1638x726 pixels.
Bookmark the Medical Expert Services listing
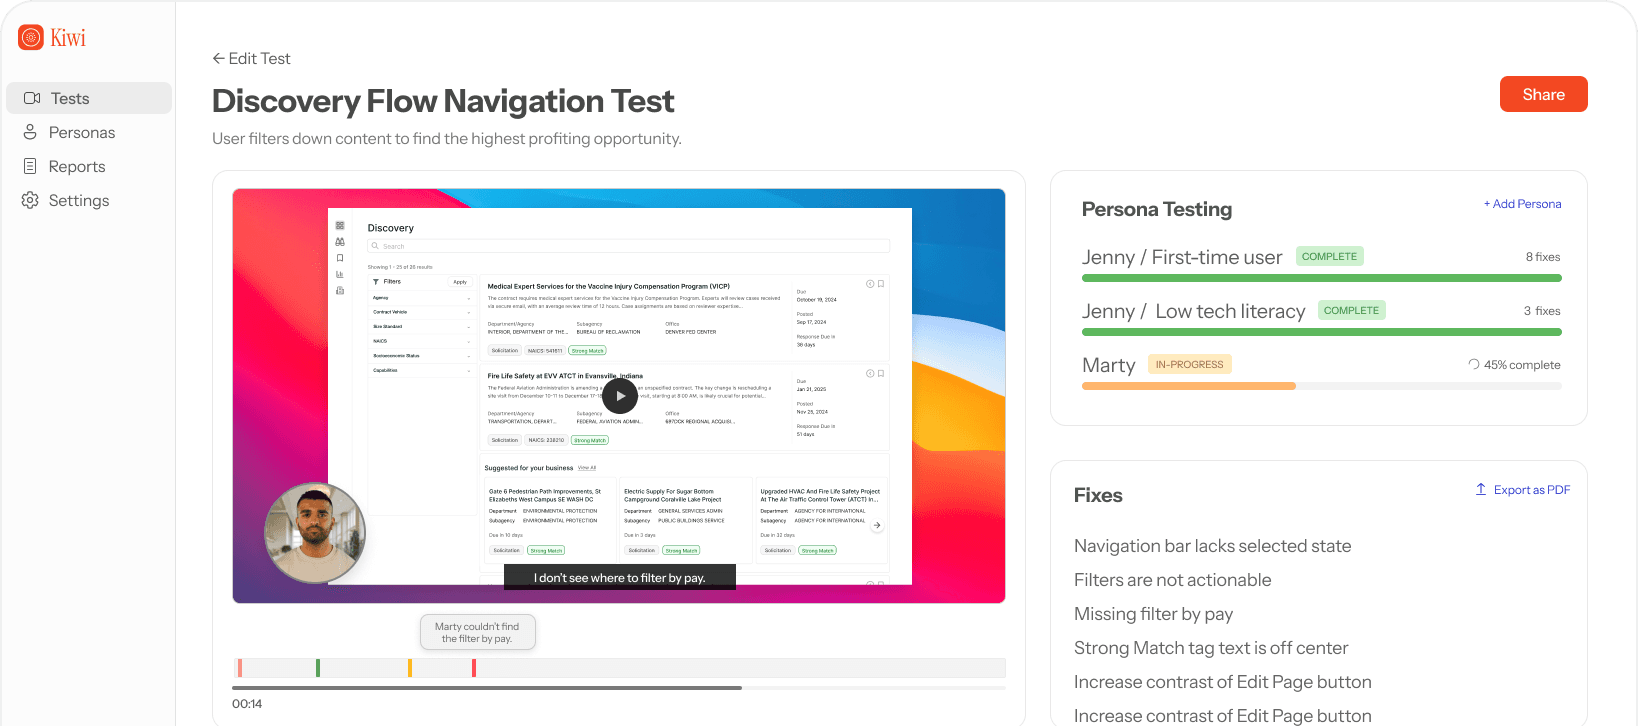tap(881, 284)
